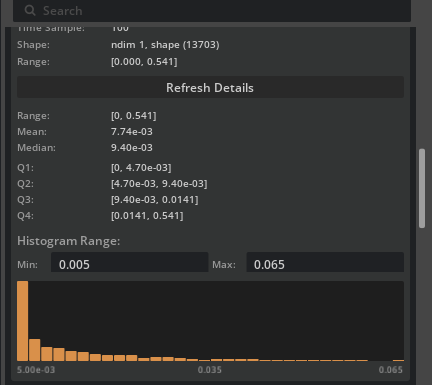Focus the Search field
Image resolution: width=432 pixels, height=385 pixels.
tap(212, 11)
